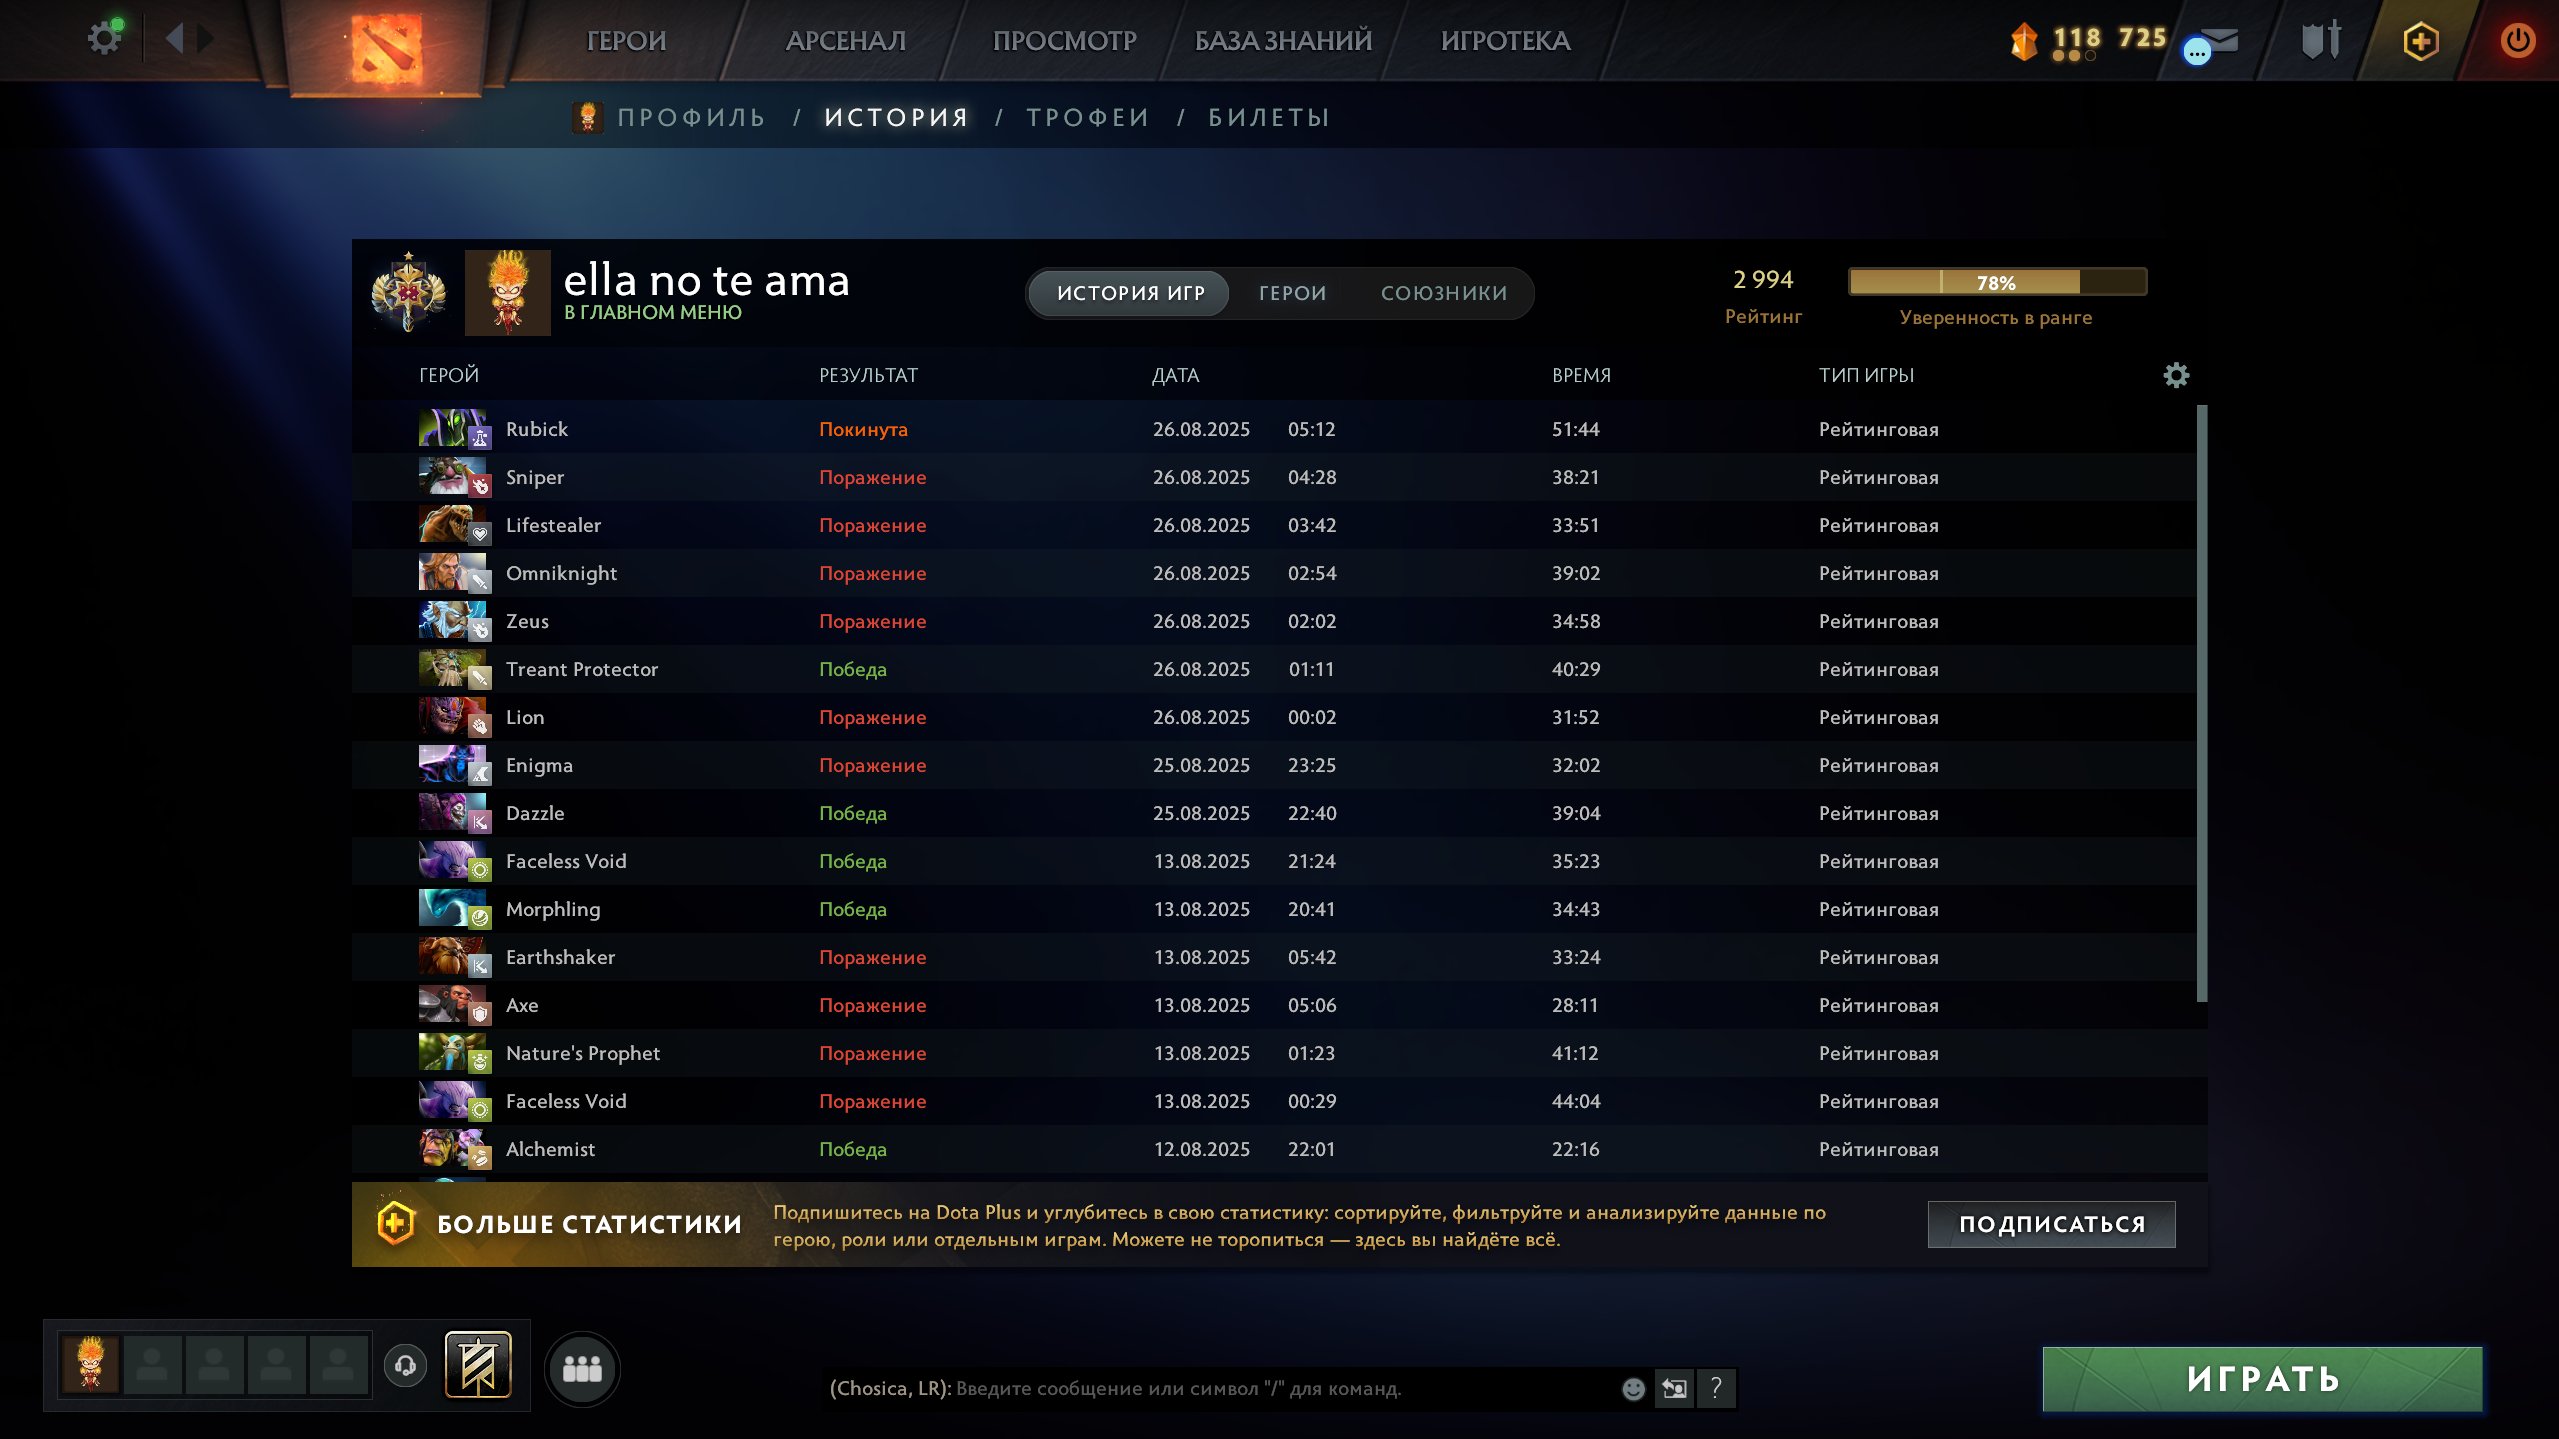Screen dimensions: 2559x1439
Task: Switch to the Союзники view
Action: pyautogui.click(x=1443, y=293)
